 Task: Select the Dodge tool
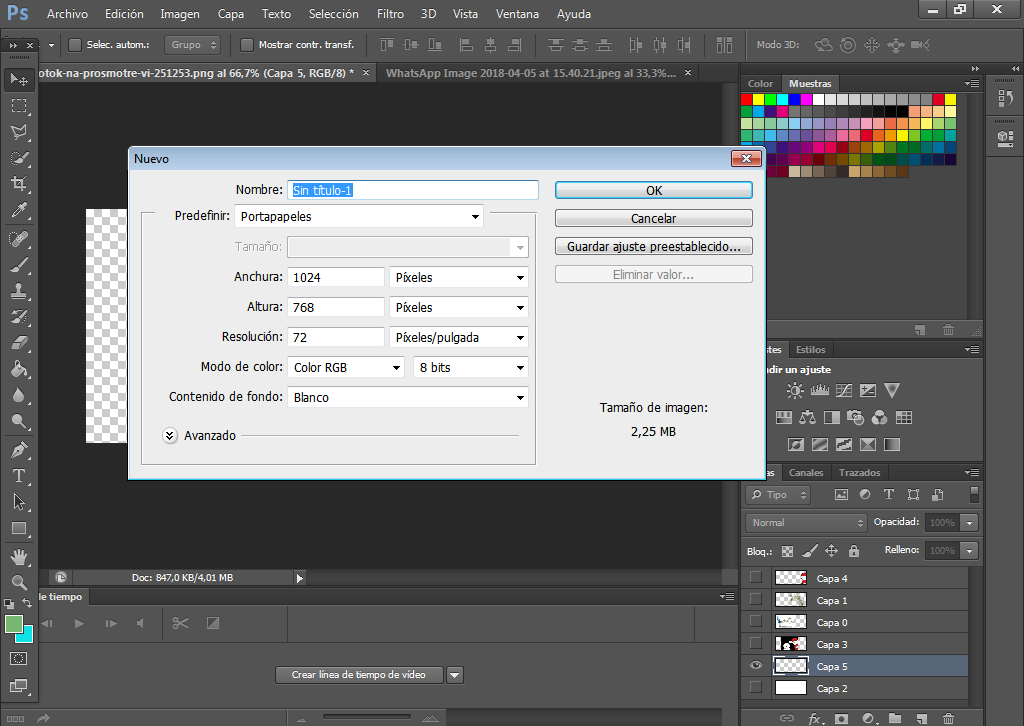(19, 422)
